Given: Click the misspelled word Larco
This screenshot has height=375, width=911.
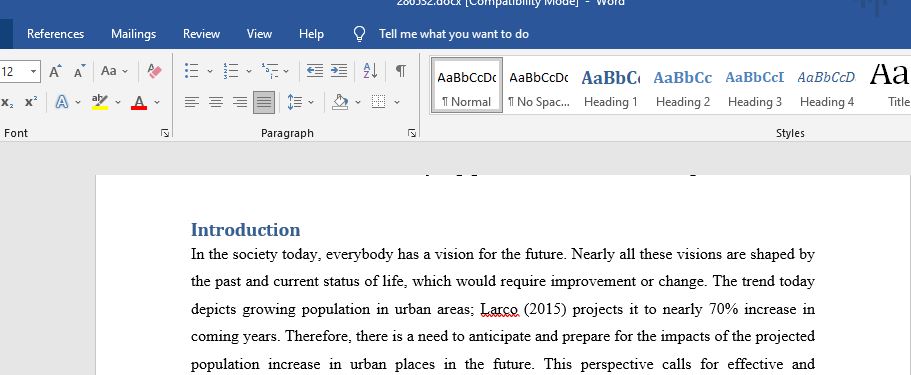Looking at the screenshot, I should point(499,309).
